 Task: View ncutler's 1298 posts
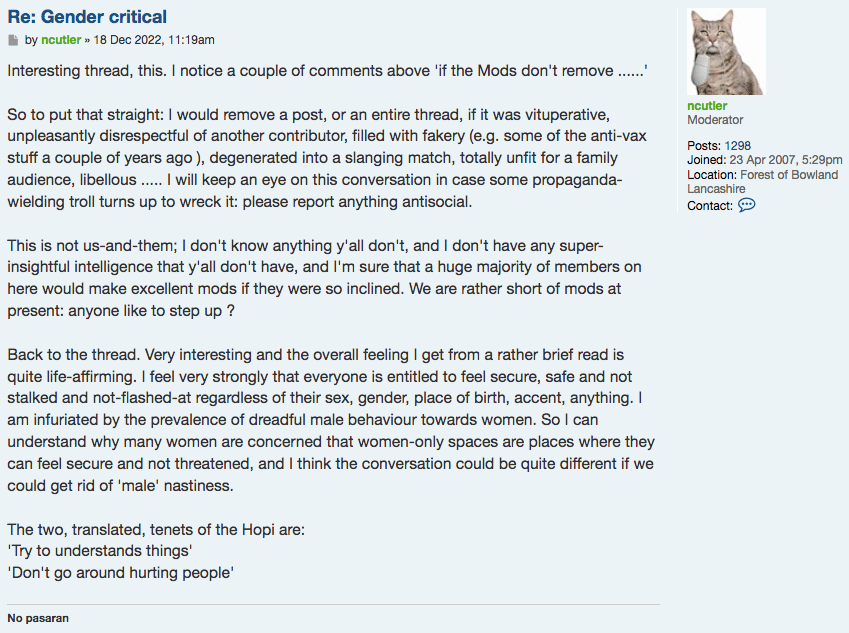(x=737, y=146)
